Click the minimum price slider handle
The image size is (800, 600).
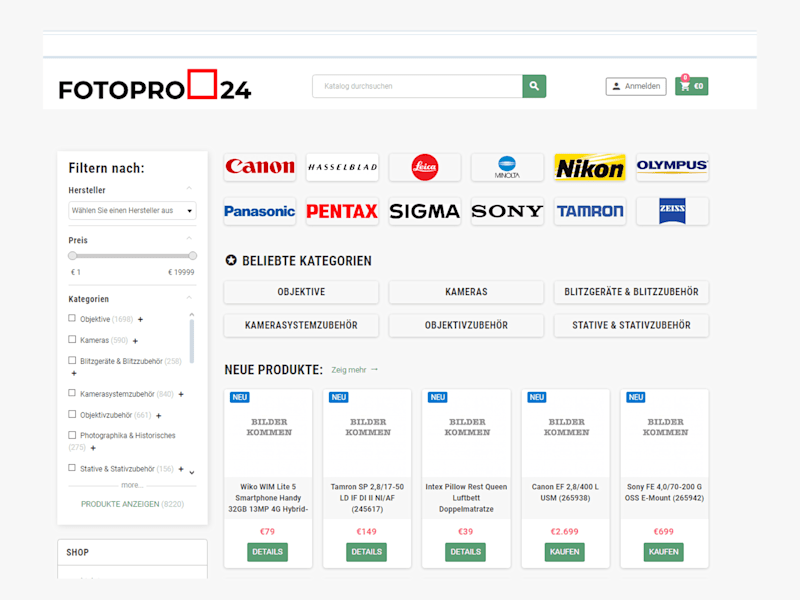pos(72,256)
